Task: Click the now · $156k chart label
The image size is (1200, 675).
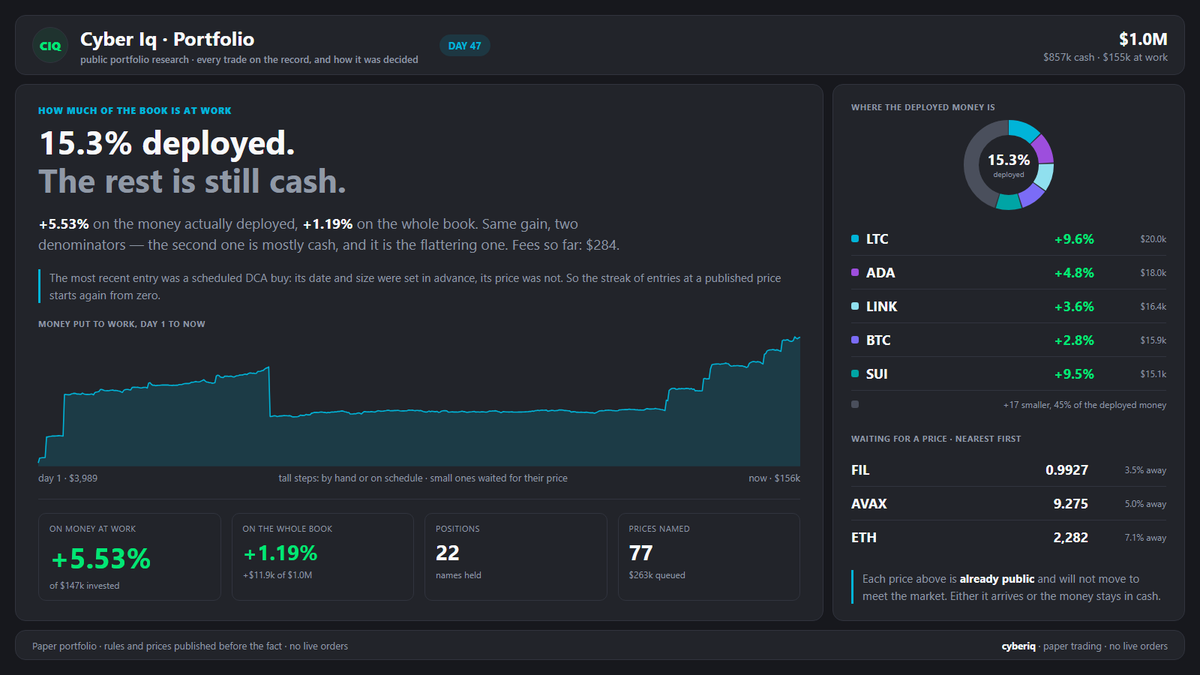Action: point(775,478)
